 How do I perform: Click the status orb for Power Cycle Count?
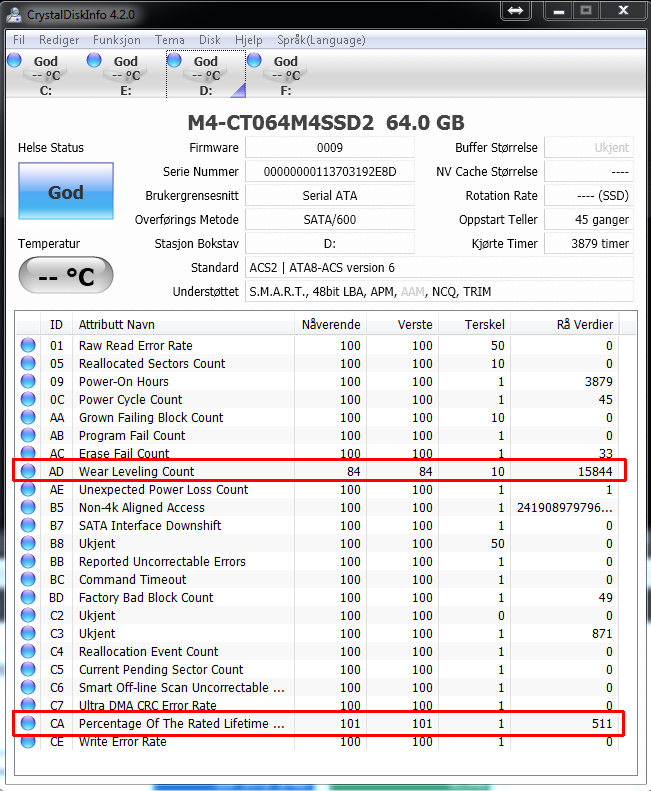coord(28,399)
